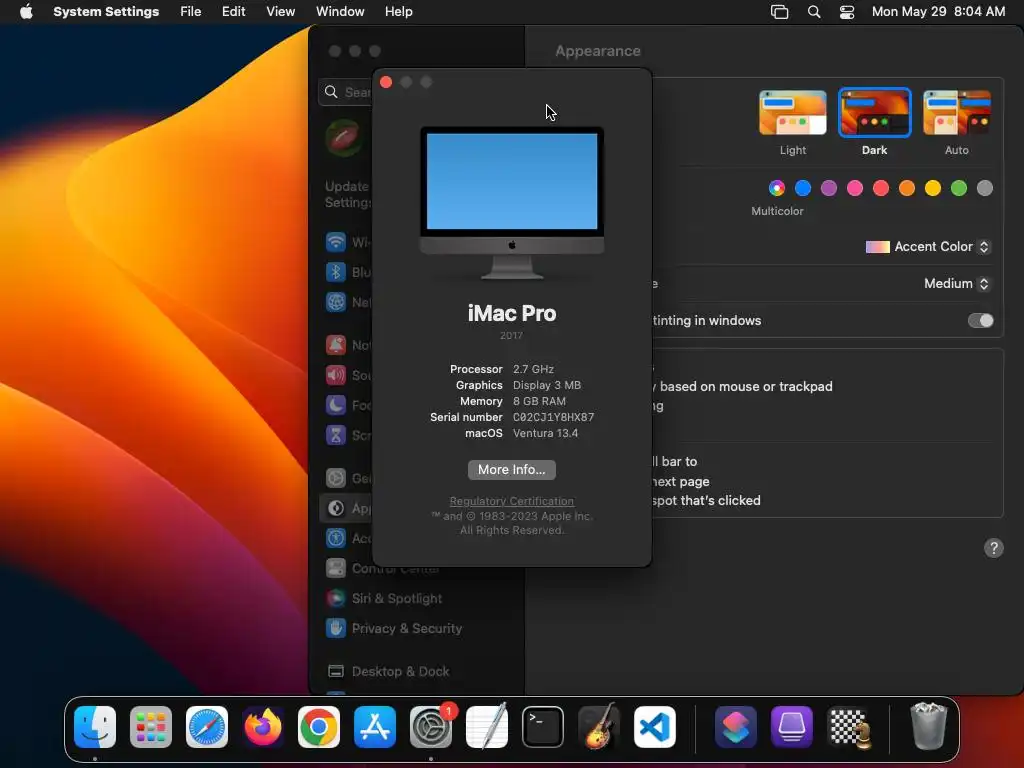Image resolution: width=1024 pixels, height=768 pixels.
Task: Open the System Settings menu
Action: 106,12
